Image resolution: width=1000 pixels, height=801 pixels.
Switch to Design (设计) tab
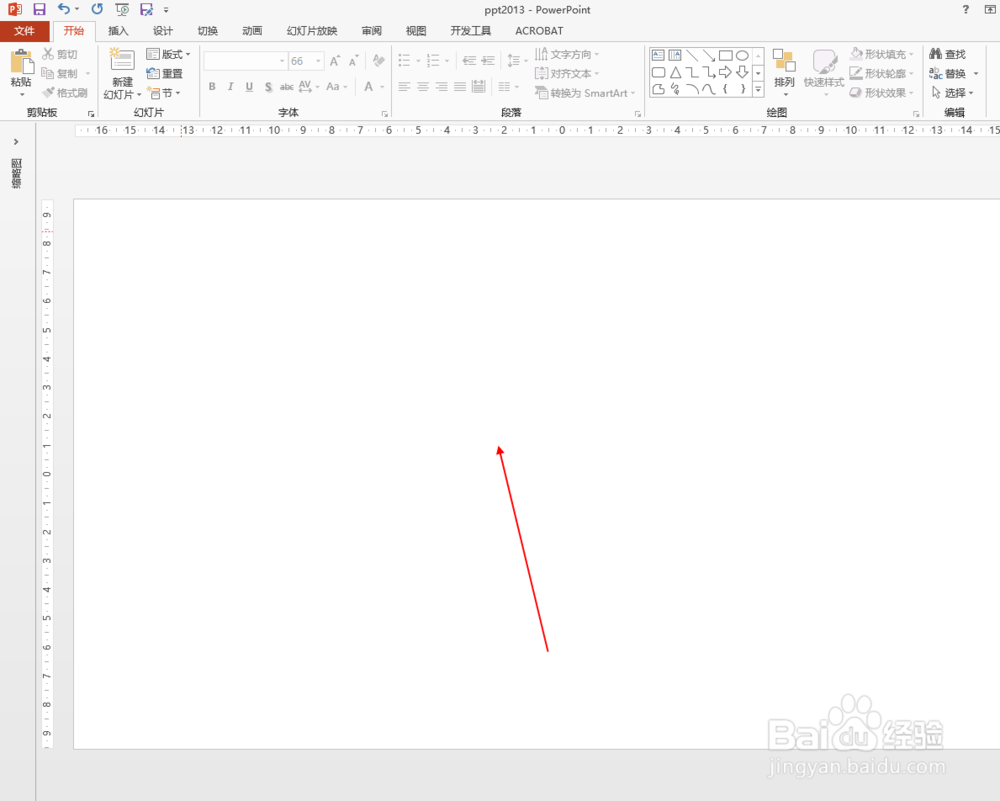[x=163, y=31]
